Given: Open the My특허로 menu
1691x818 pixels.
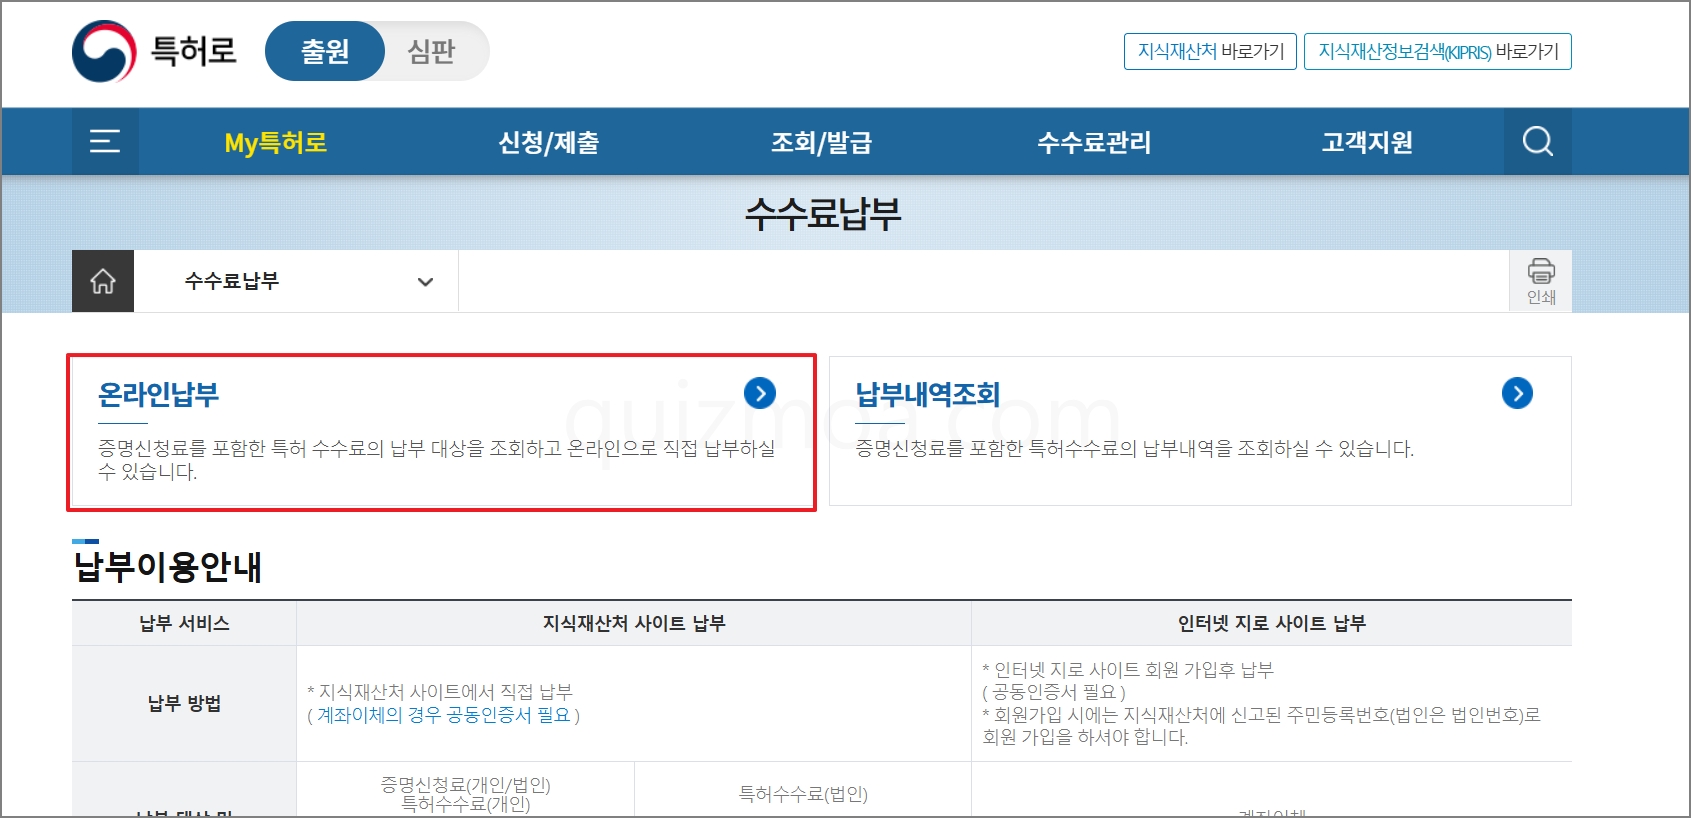Looking at the screenshot, I should [276, 142].
